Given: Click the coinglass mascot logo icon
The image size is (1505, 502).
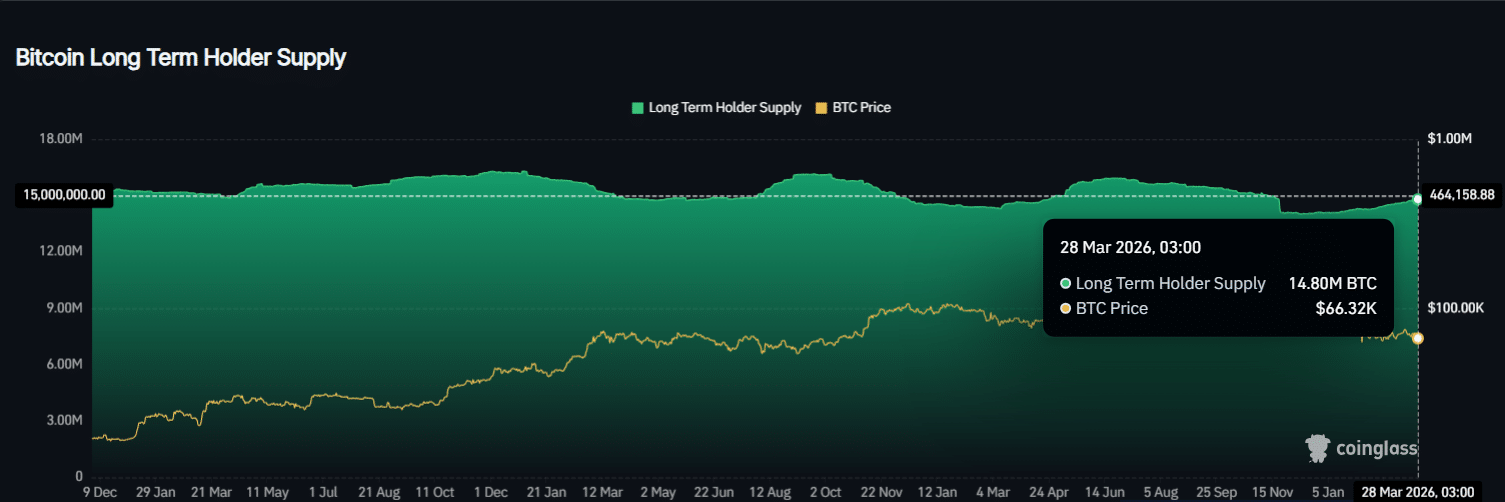Looking at the screenshot, I should (x=1318, y=449).
